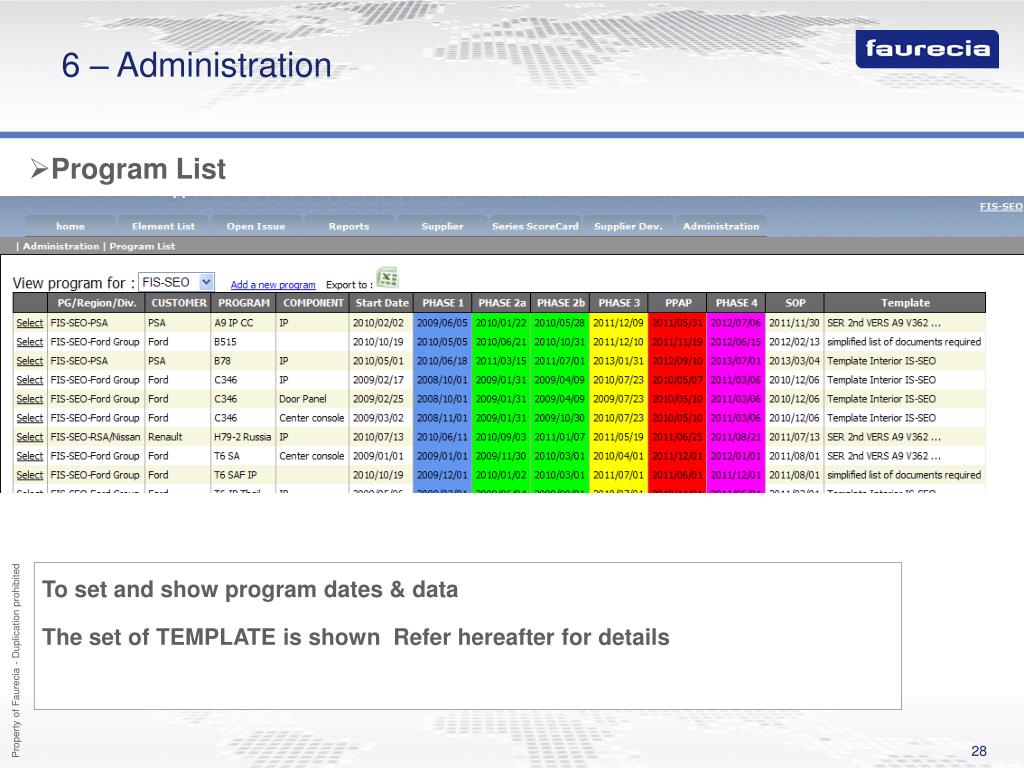Click the Template column header

coord(904,303)
